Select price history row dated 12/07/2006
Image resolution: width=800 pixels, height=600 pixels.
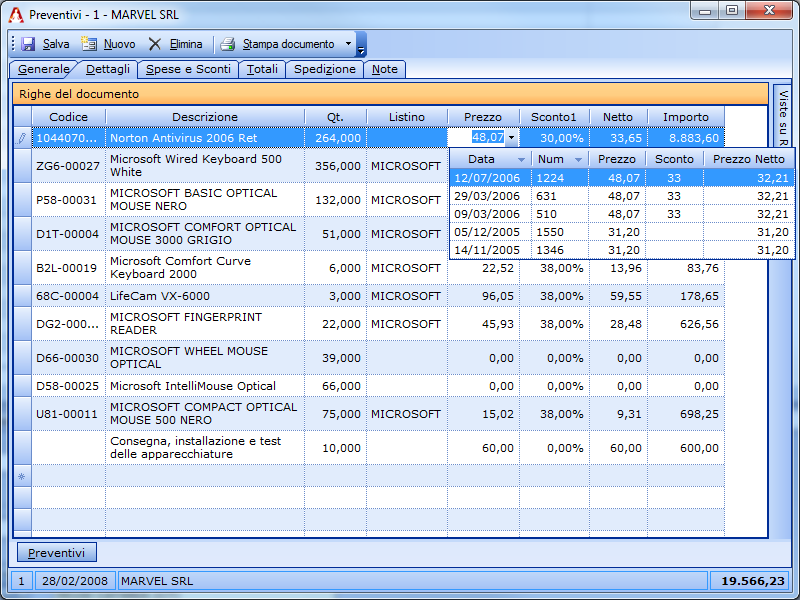pyautogui.click(x=621, y=178)
